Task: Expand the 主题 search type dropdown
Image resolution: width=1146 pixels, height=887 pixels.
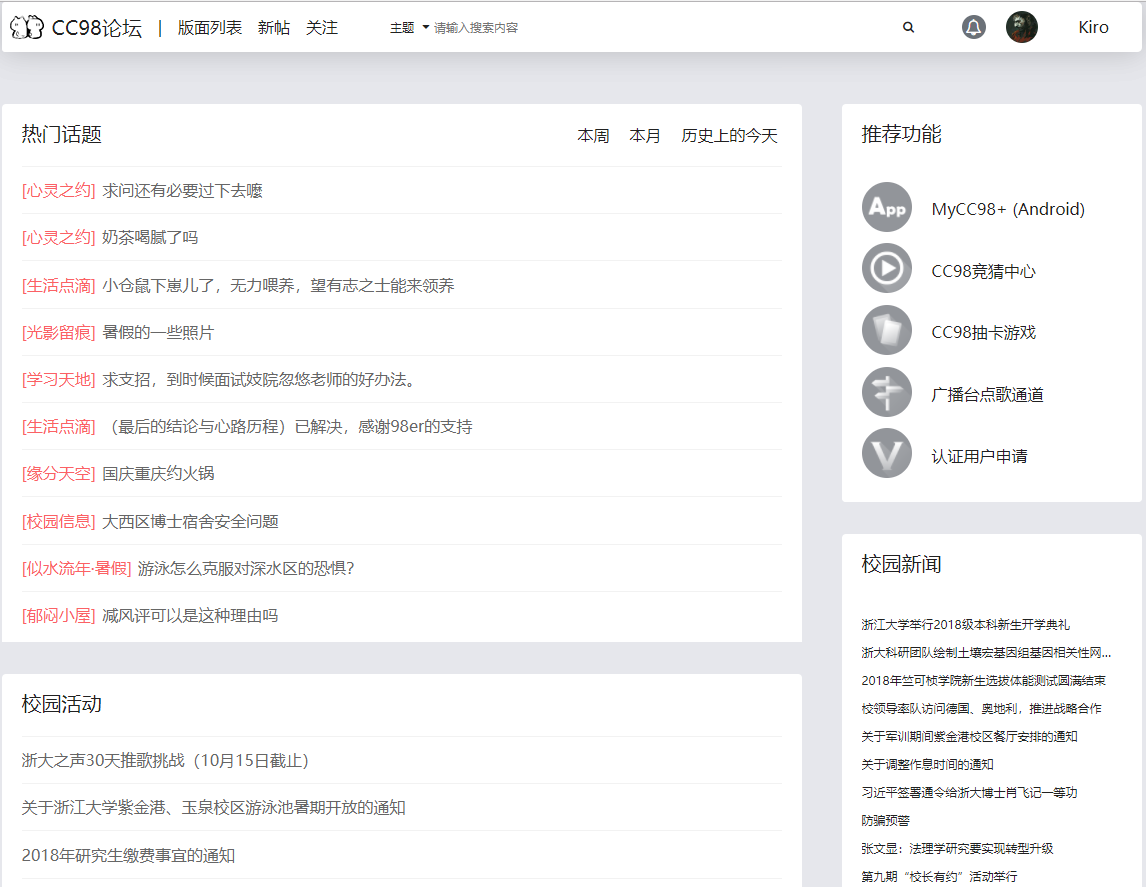Action: coord(408,28)
